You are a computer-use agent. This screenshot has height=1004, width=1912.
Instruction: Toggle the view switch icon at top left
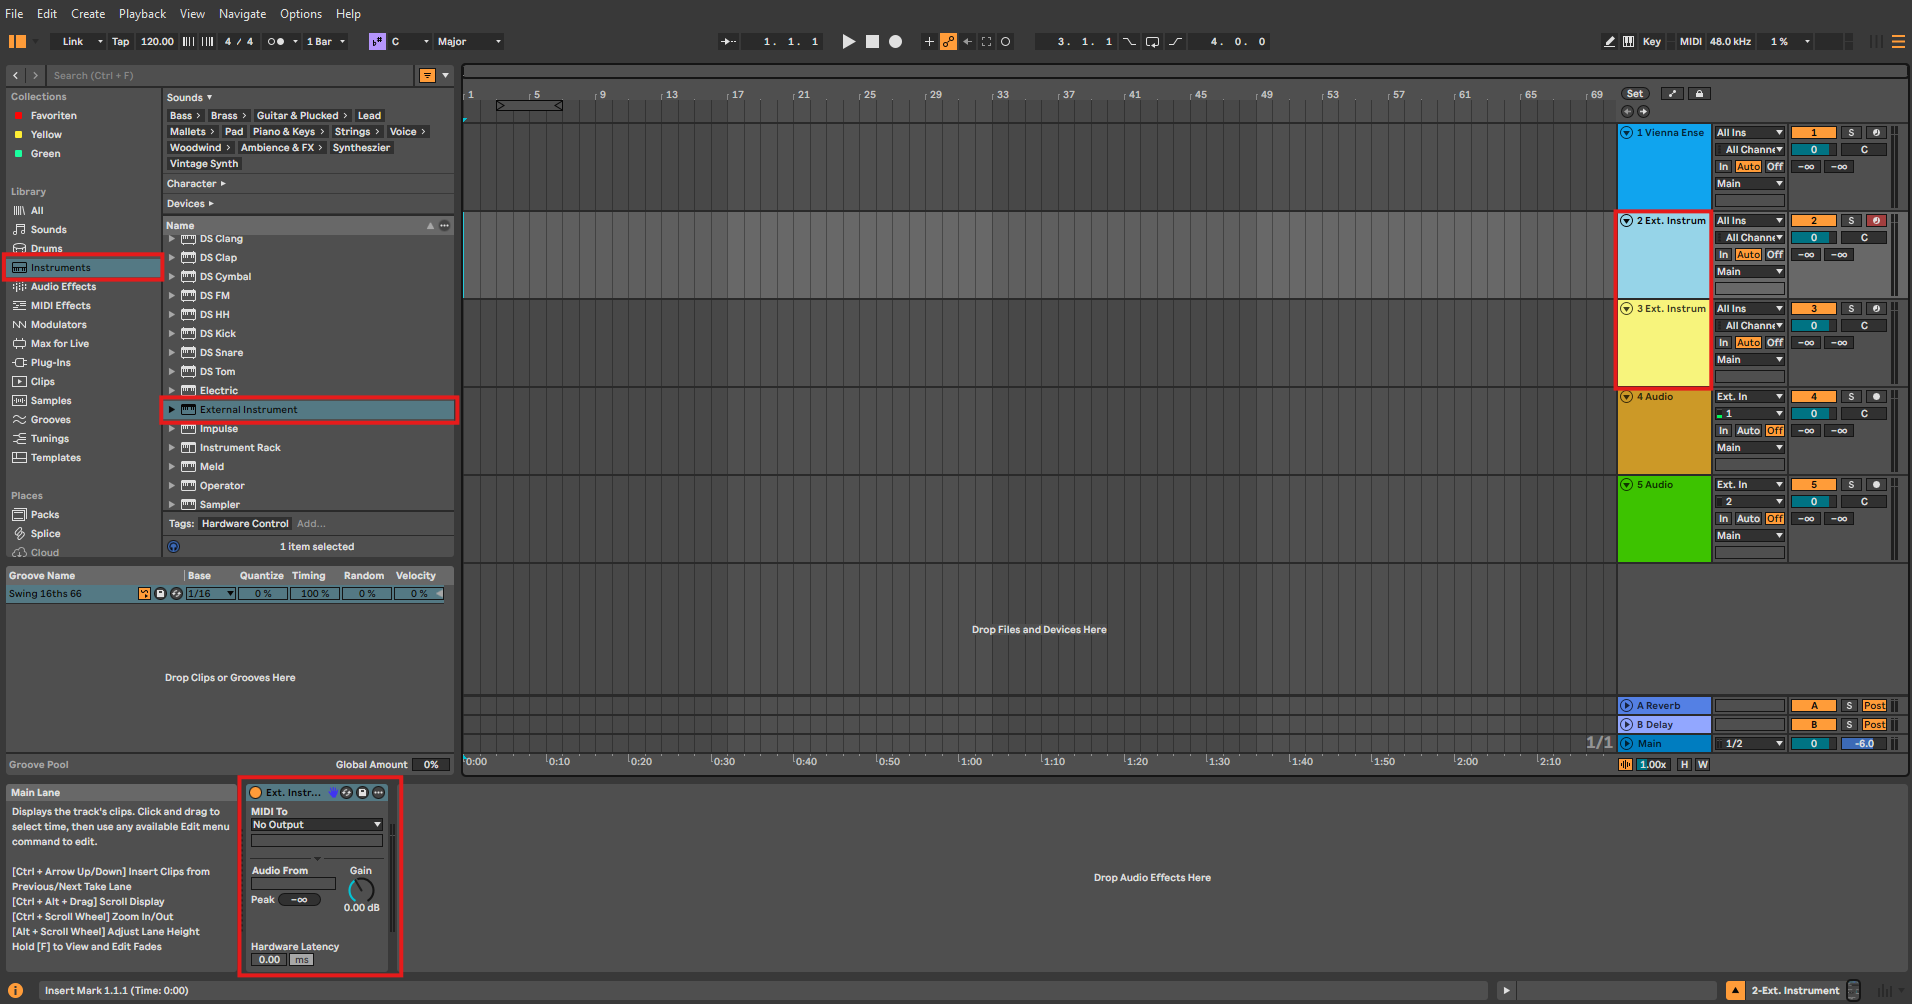click(x=17, y=42)
